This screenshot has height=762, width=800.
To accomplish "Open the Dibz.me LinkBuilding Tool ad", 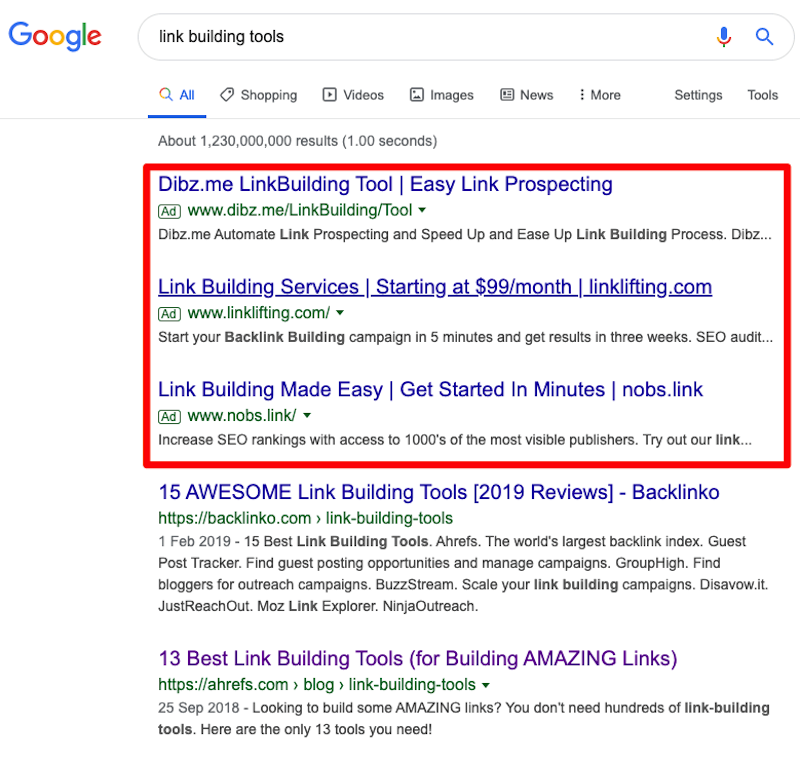I will pos(385,184).
